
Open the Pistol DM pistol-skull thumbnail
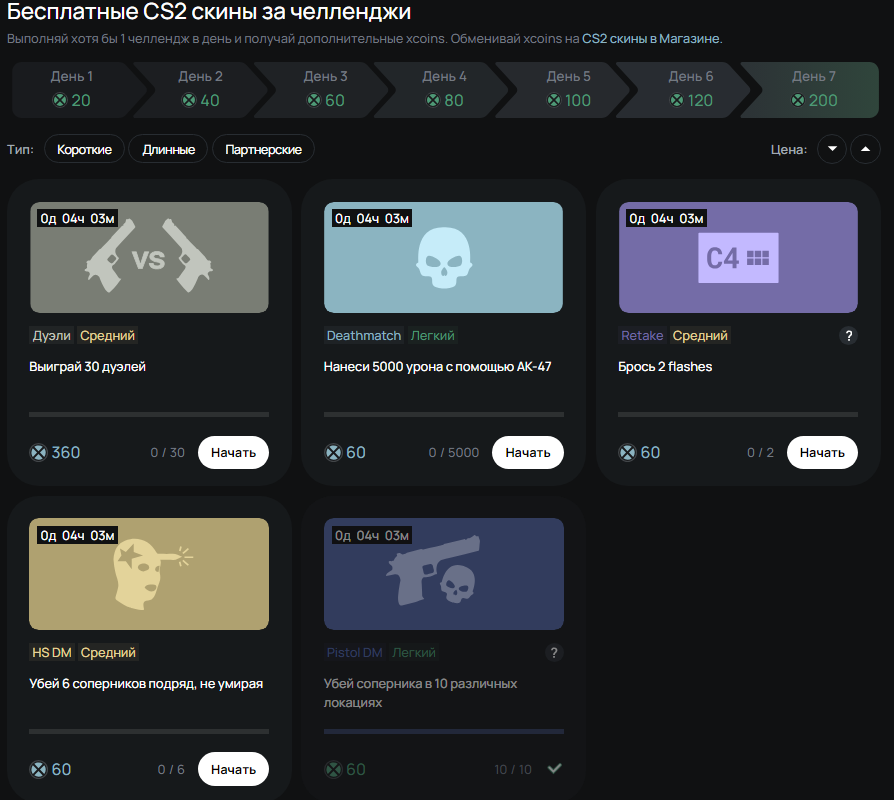click(444, 574)
